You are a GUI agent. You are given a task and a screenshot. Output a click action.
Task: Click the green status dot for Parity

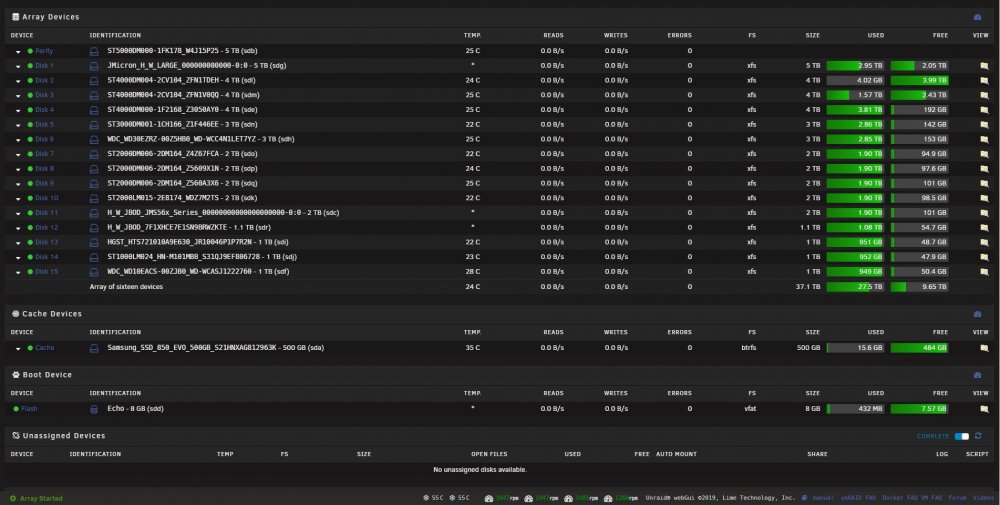pos(30,51)
